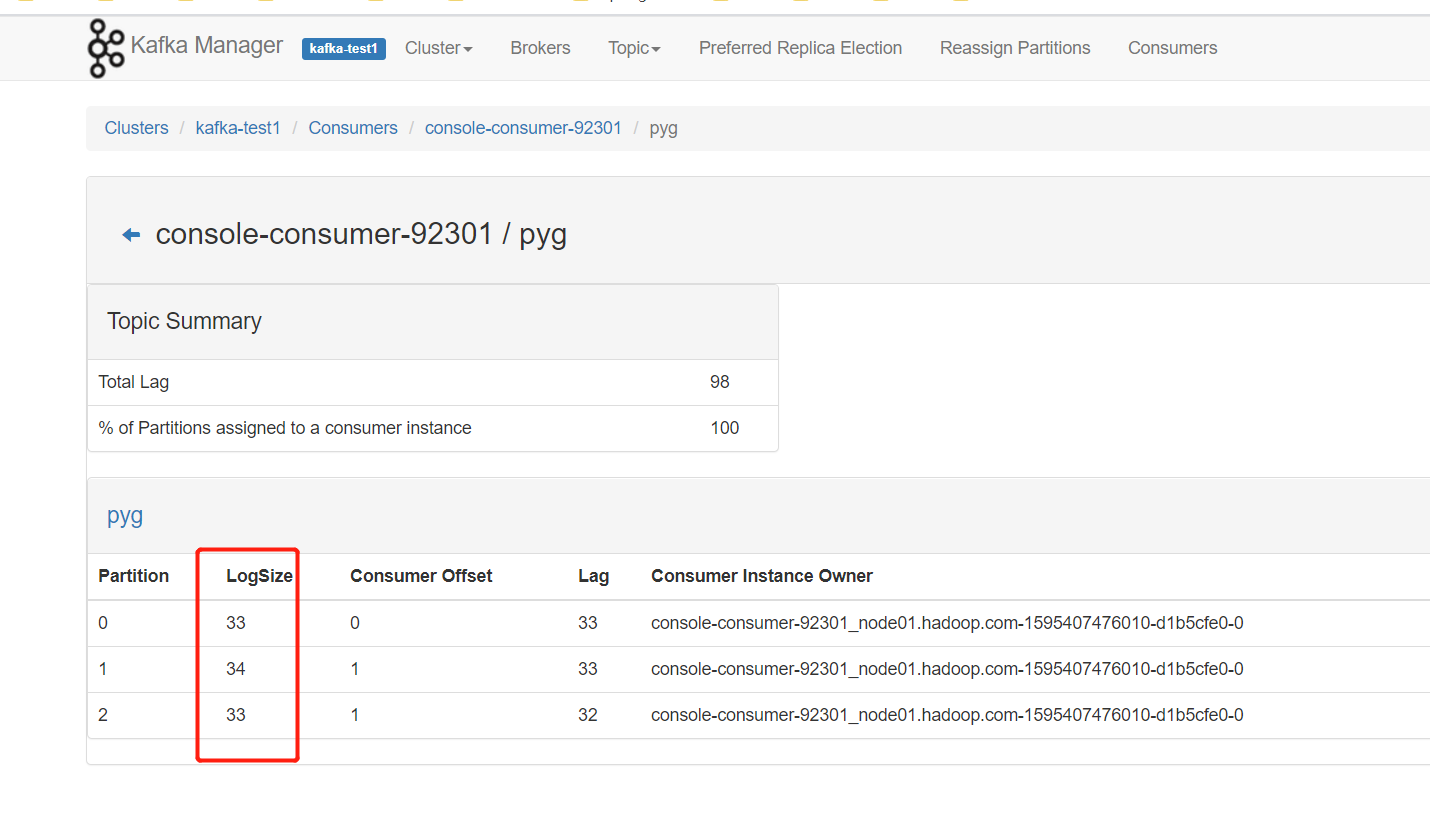Screen dimensions: 1430x826
Task: Open kafka-test1 breadcrumb link
Action: [238, 128]
